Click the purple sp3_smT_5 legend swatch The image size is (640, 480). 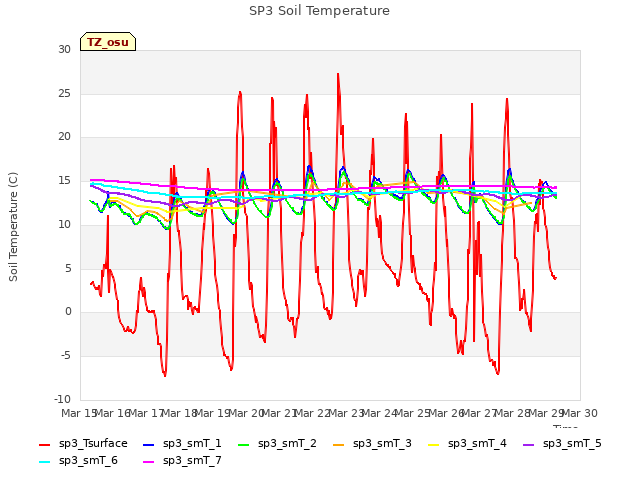point(529,444)
